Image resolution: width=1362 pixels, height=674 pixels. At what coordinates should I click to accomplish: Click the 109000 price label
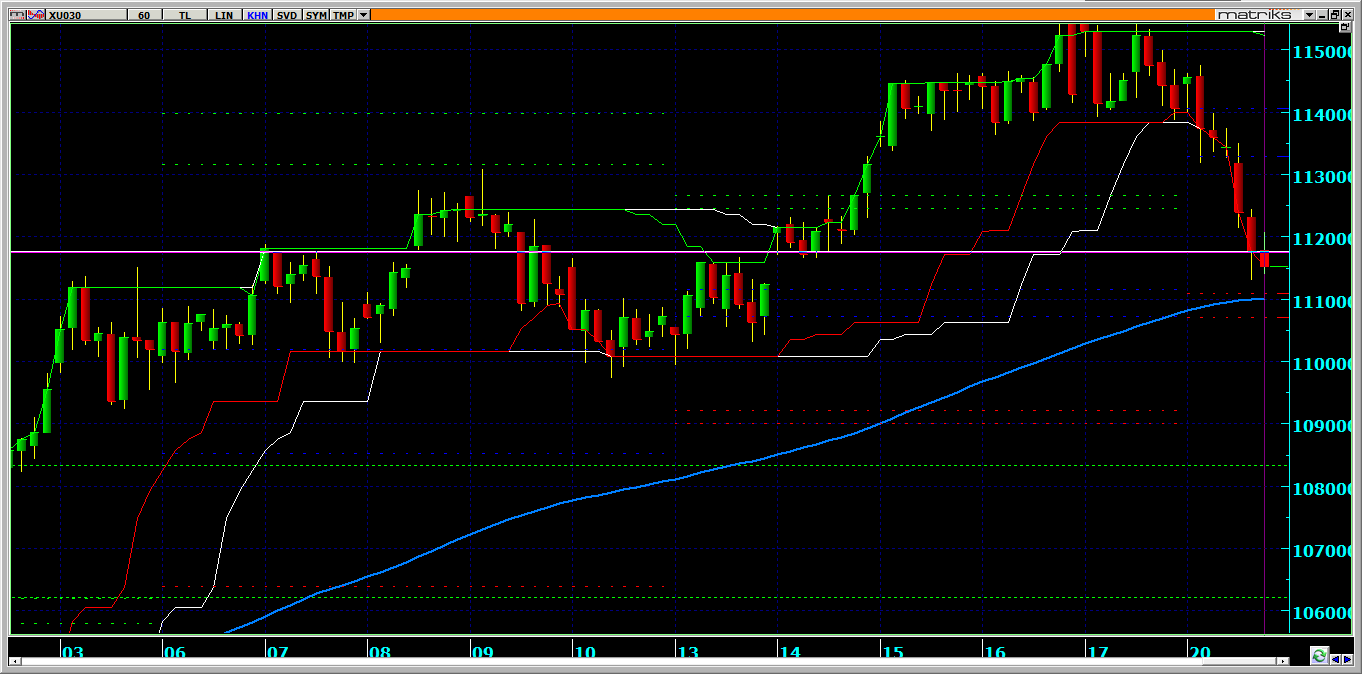[1324, 425]
